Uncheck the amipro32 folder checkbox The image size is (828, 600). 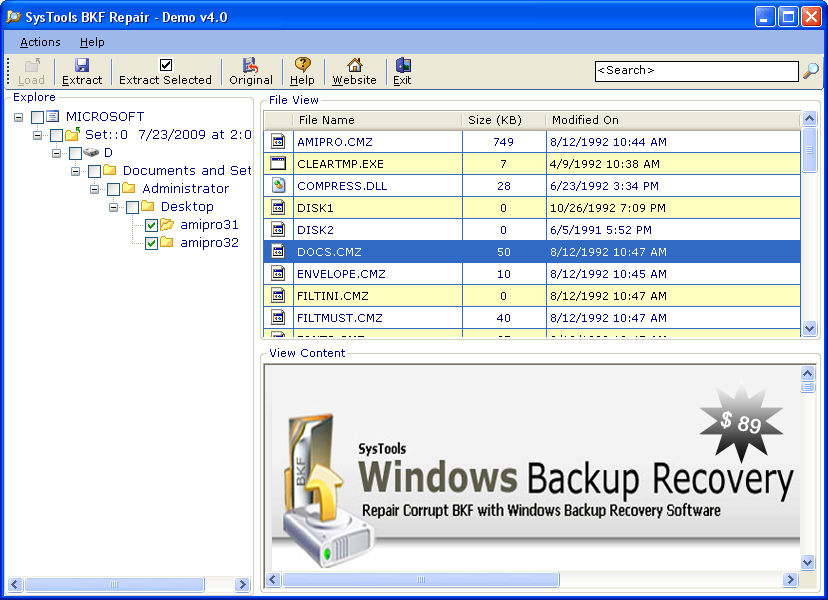[x=151, y=243]
